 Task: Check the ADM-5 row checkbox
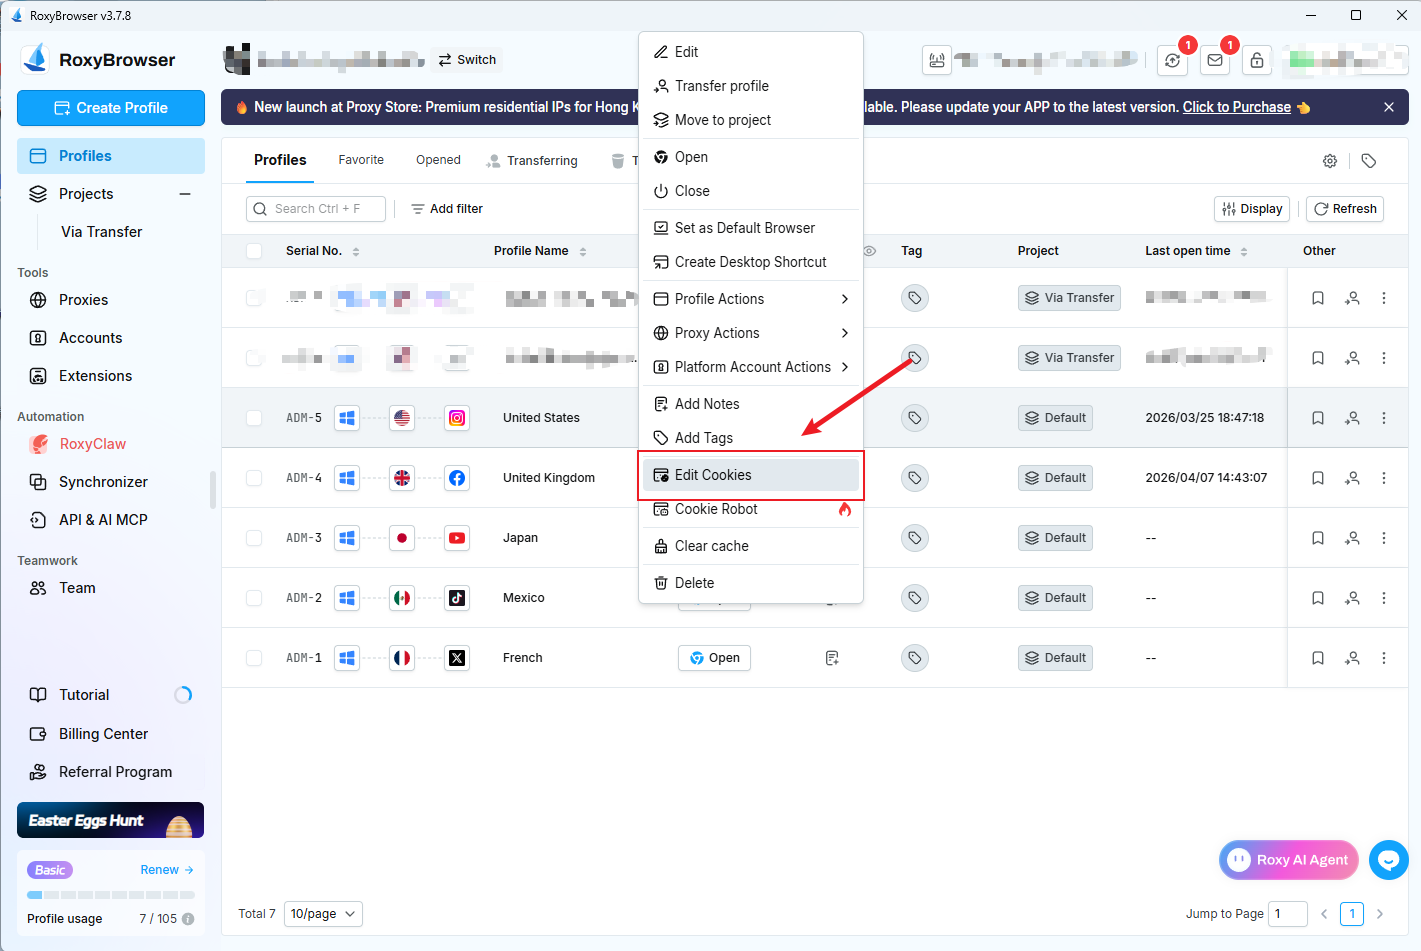tap(254, 418)
